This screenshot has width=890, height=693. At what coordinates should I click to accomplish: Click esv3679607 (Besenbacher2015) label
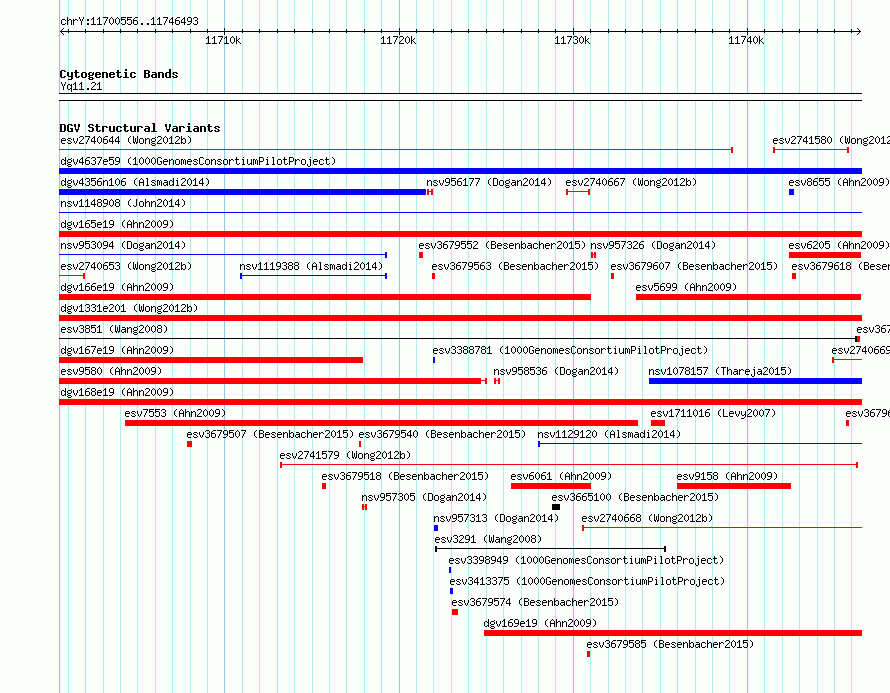[694, 266]
